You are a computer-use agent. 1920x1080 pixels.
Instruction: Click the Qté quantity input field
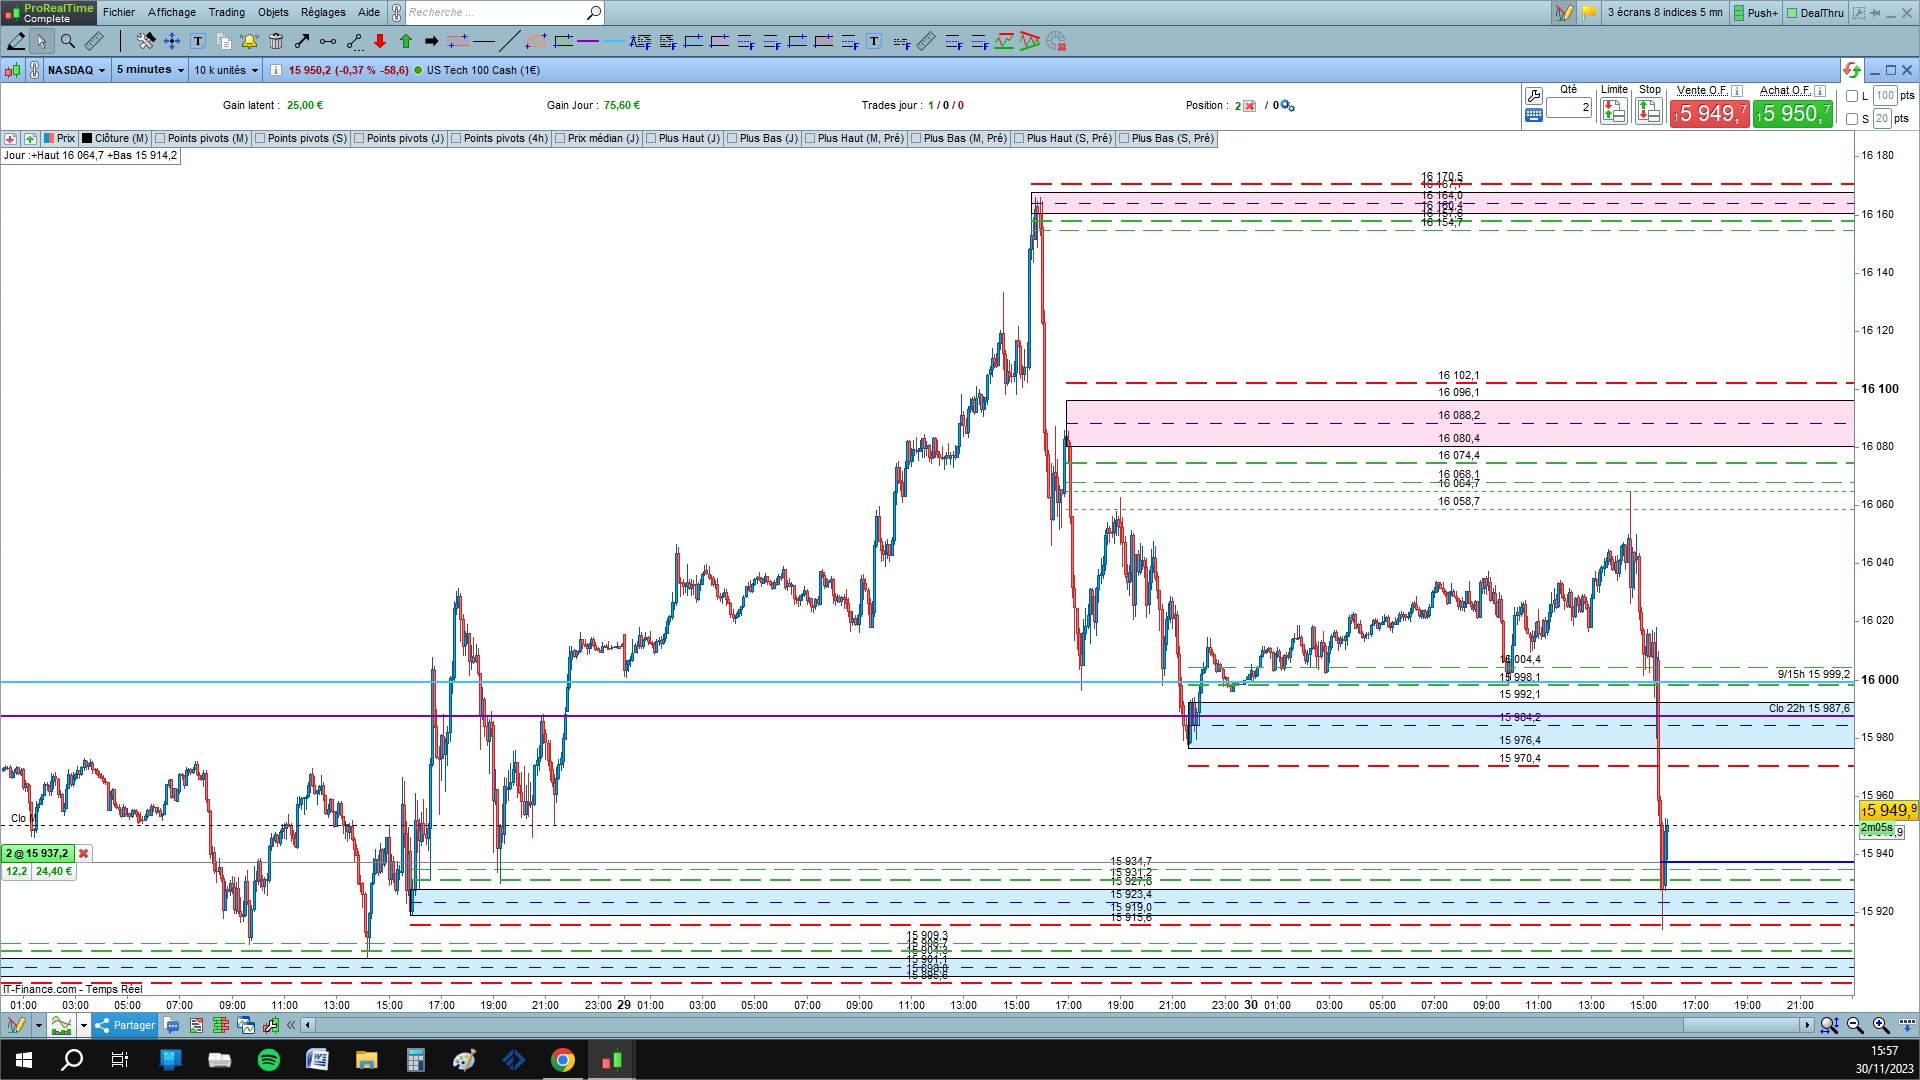(1568, 107)
